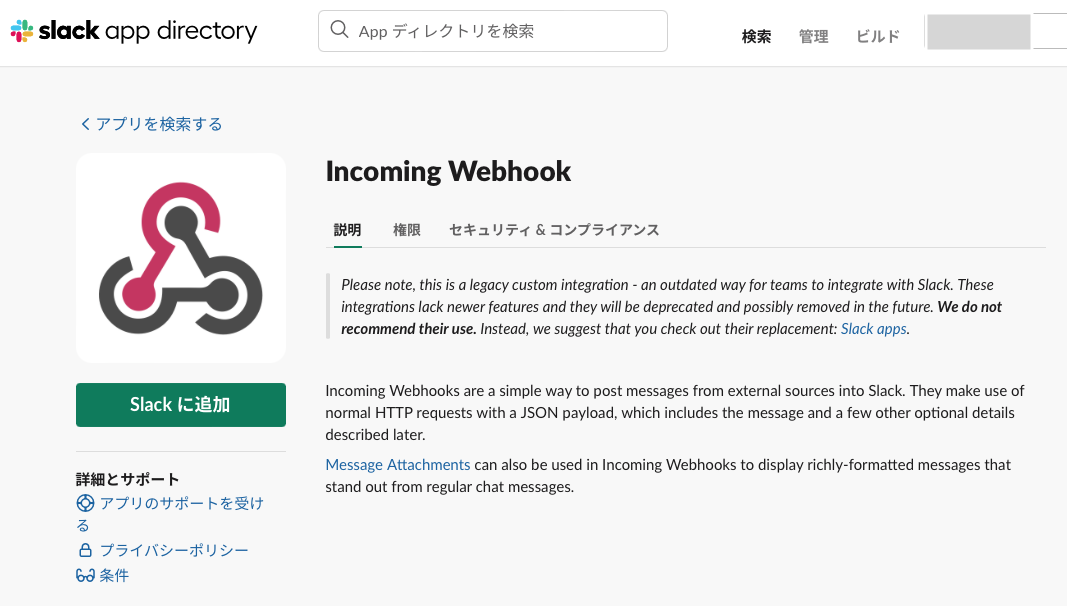This screenshot has height=606, width=1067.
Task: Open the 管理 menu in header
Action: point(813,36)
